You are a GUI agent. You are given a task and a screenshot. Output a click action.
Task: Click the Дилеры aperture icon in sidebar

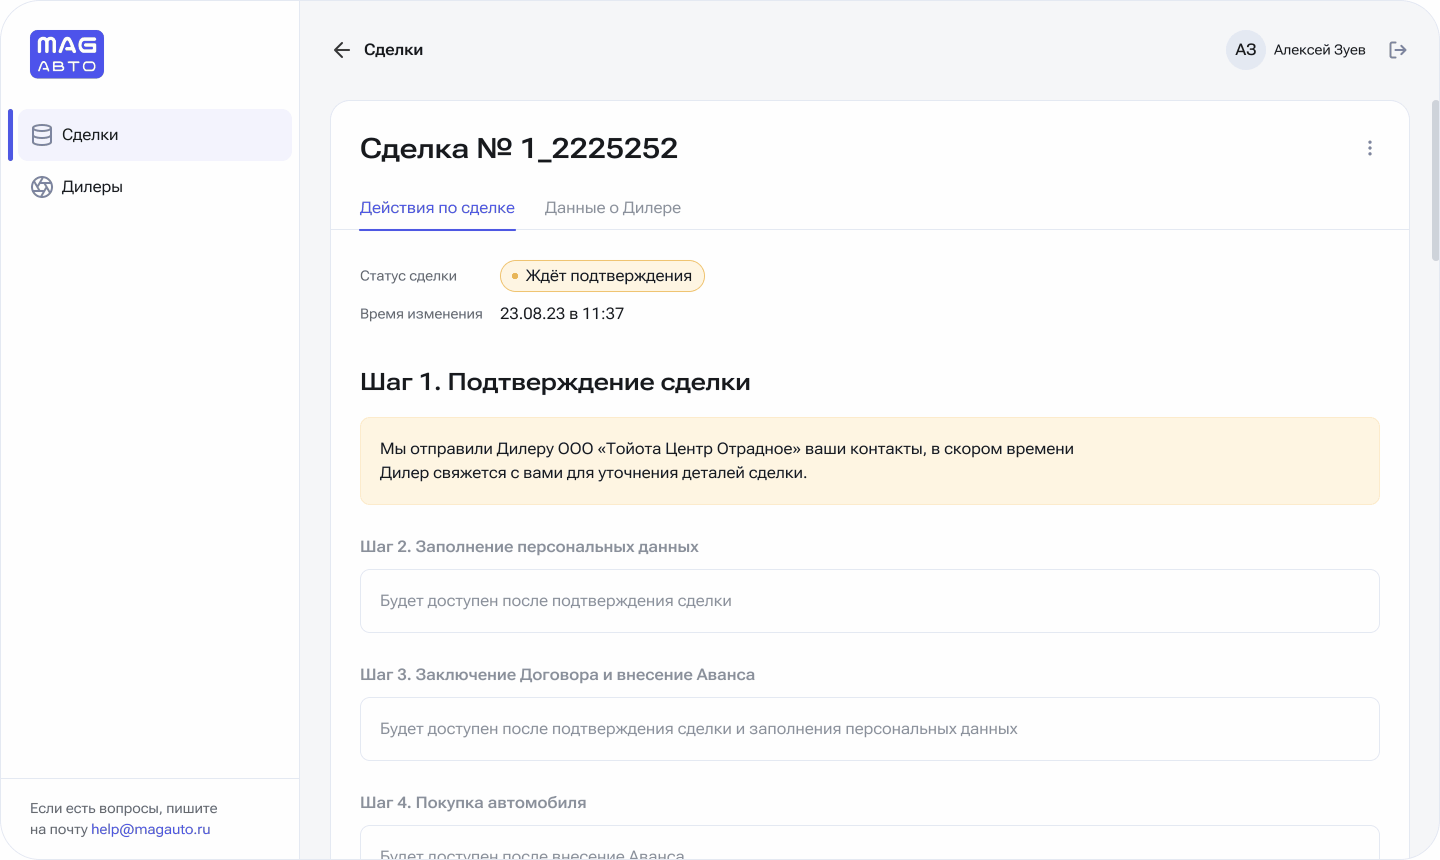pos(42,187)
